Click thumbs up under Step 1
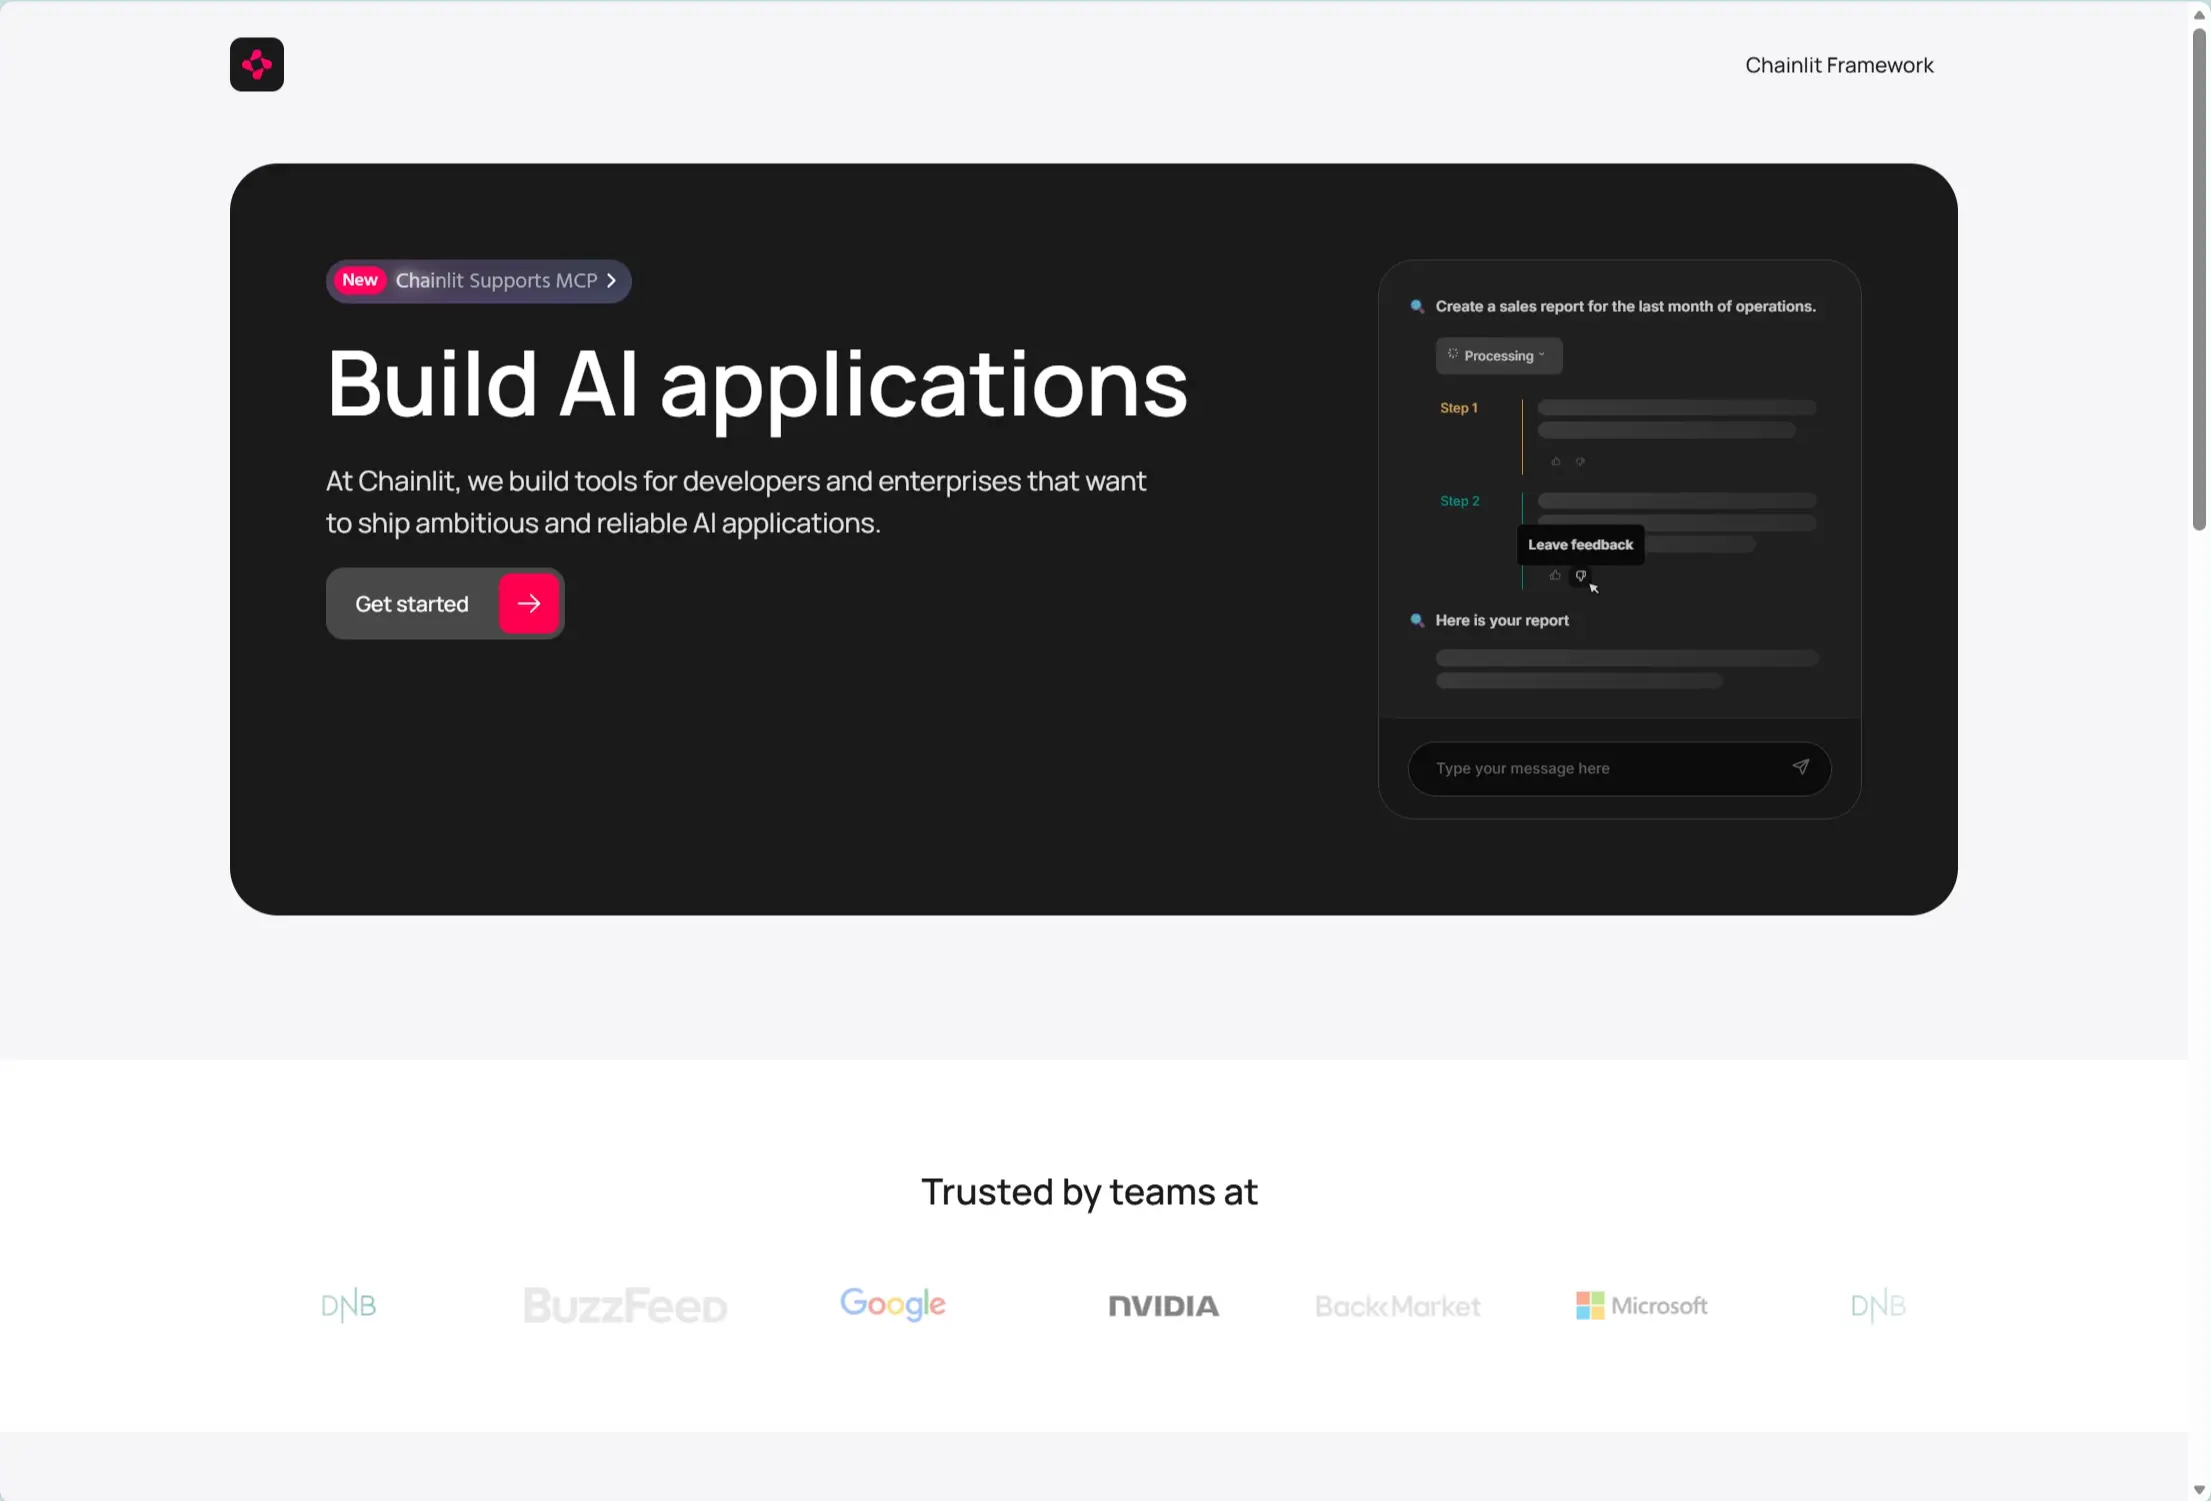Image resolution: width=2211 pixels, height=1501 pixels. [x=1555, y=461]
